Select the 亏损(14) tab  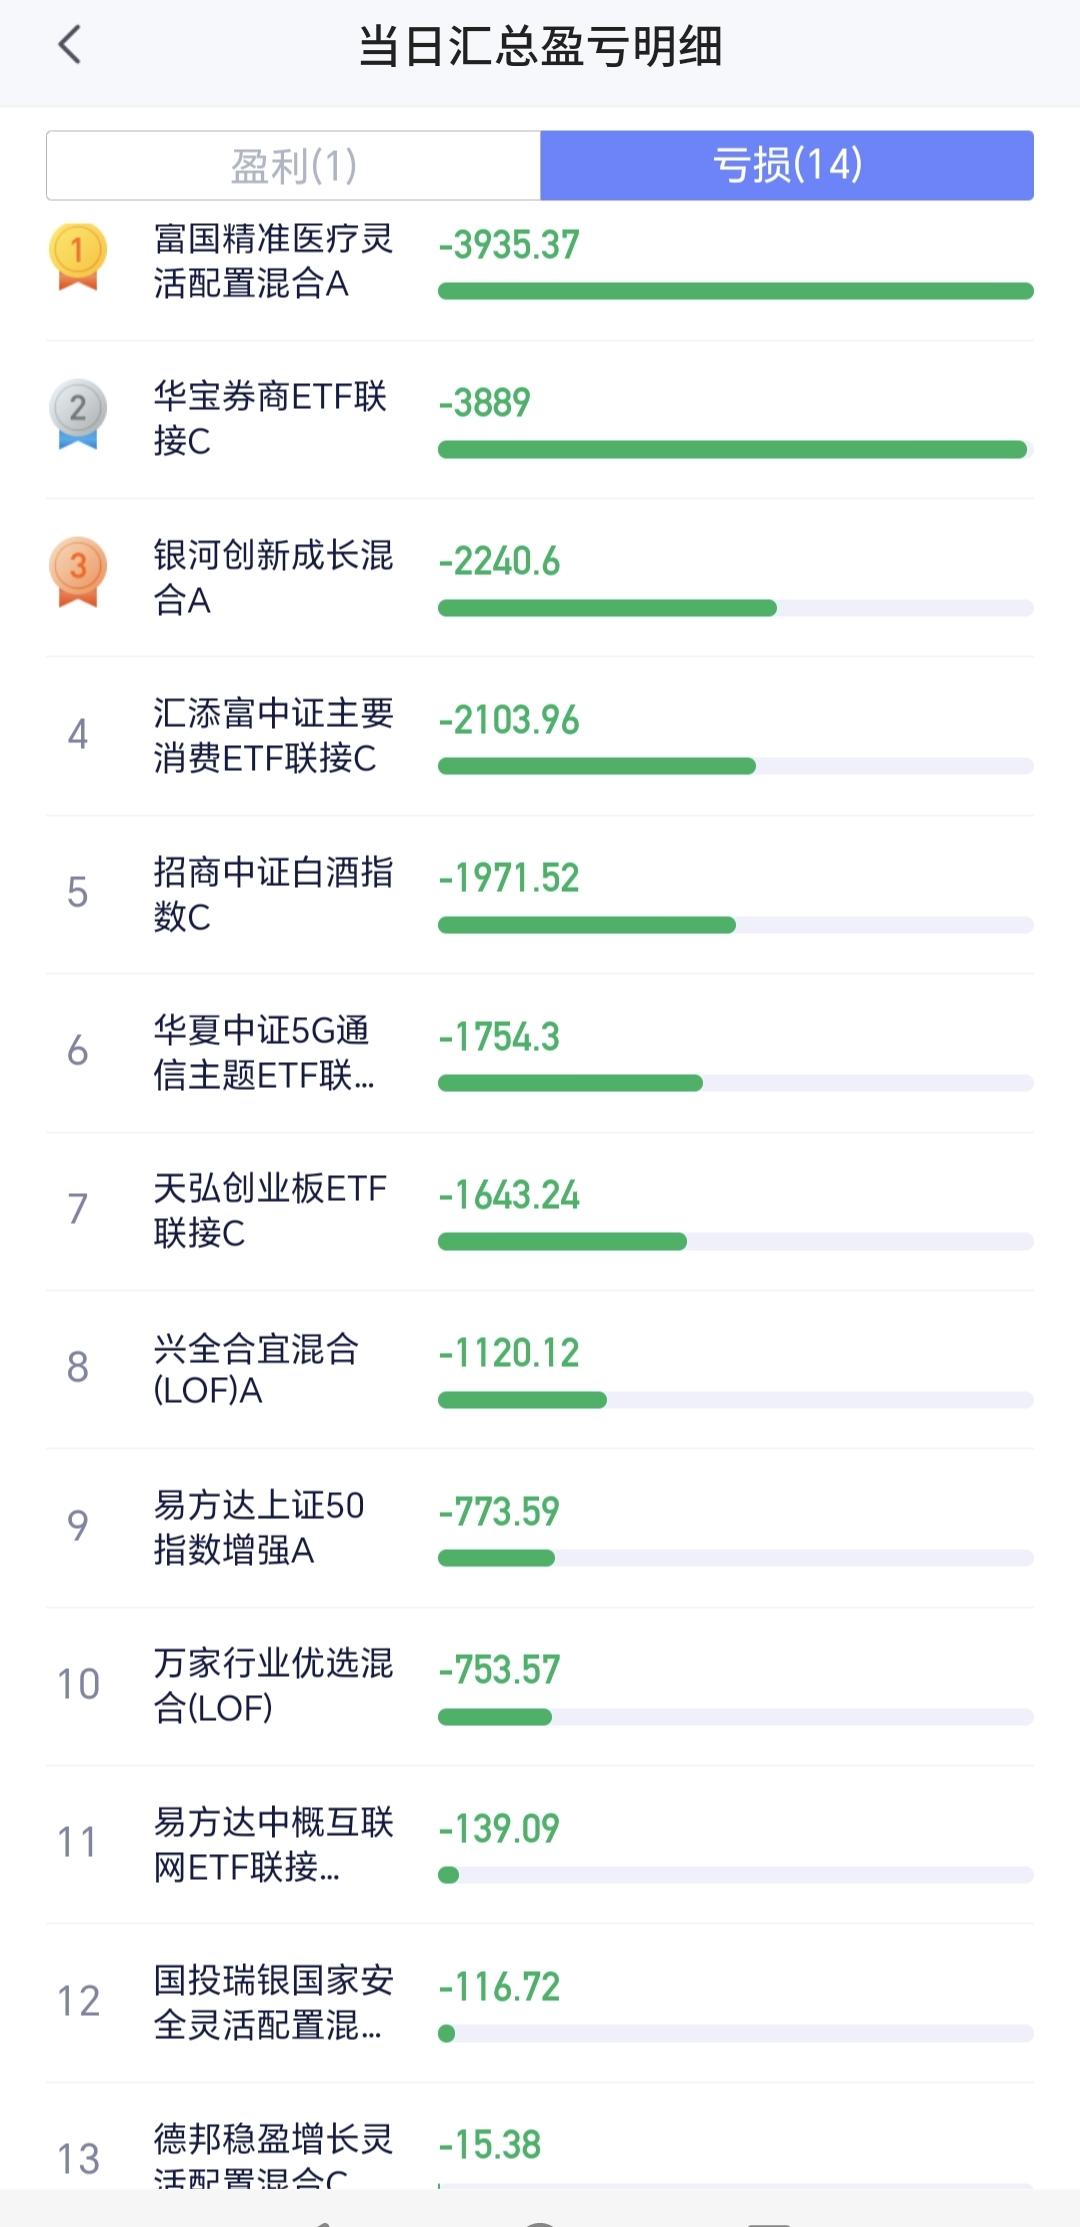787,166
